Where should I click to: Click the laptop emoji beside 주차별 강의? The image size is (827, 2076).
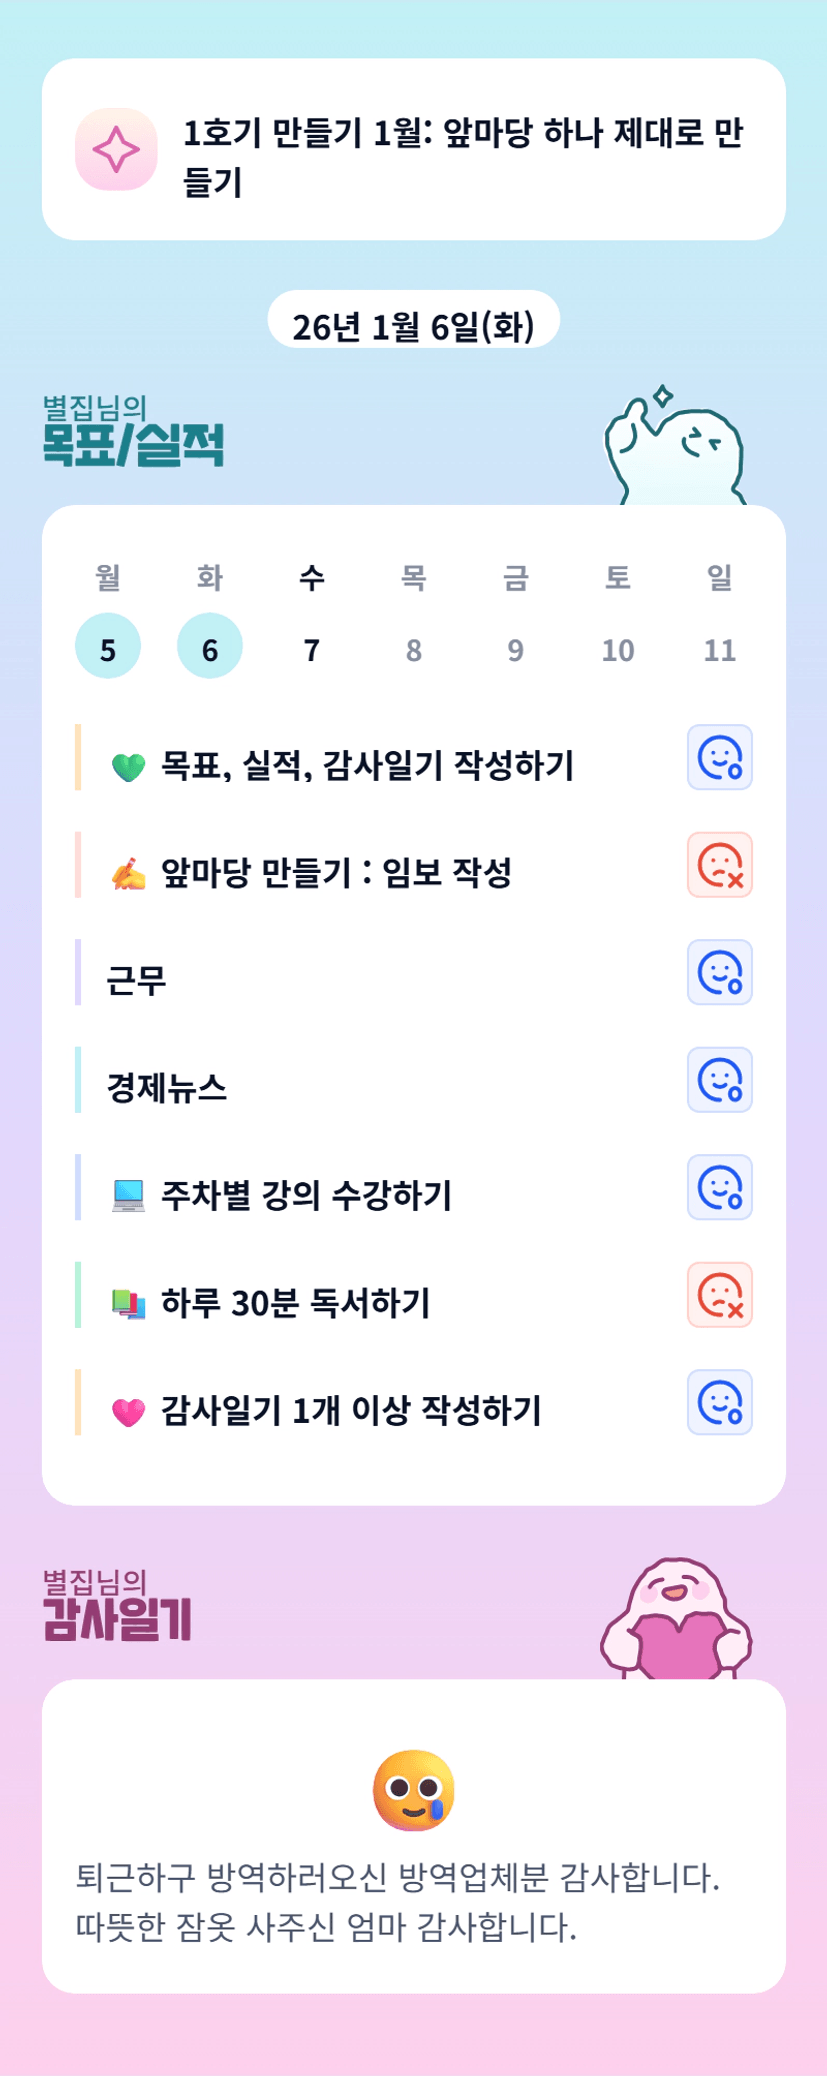click(x=128, y=1196)
